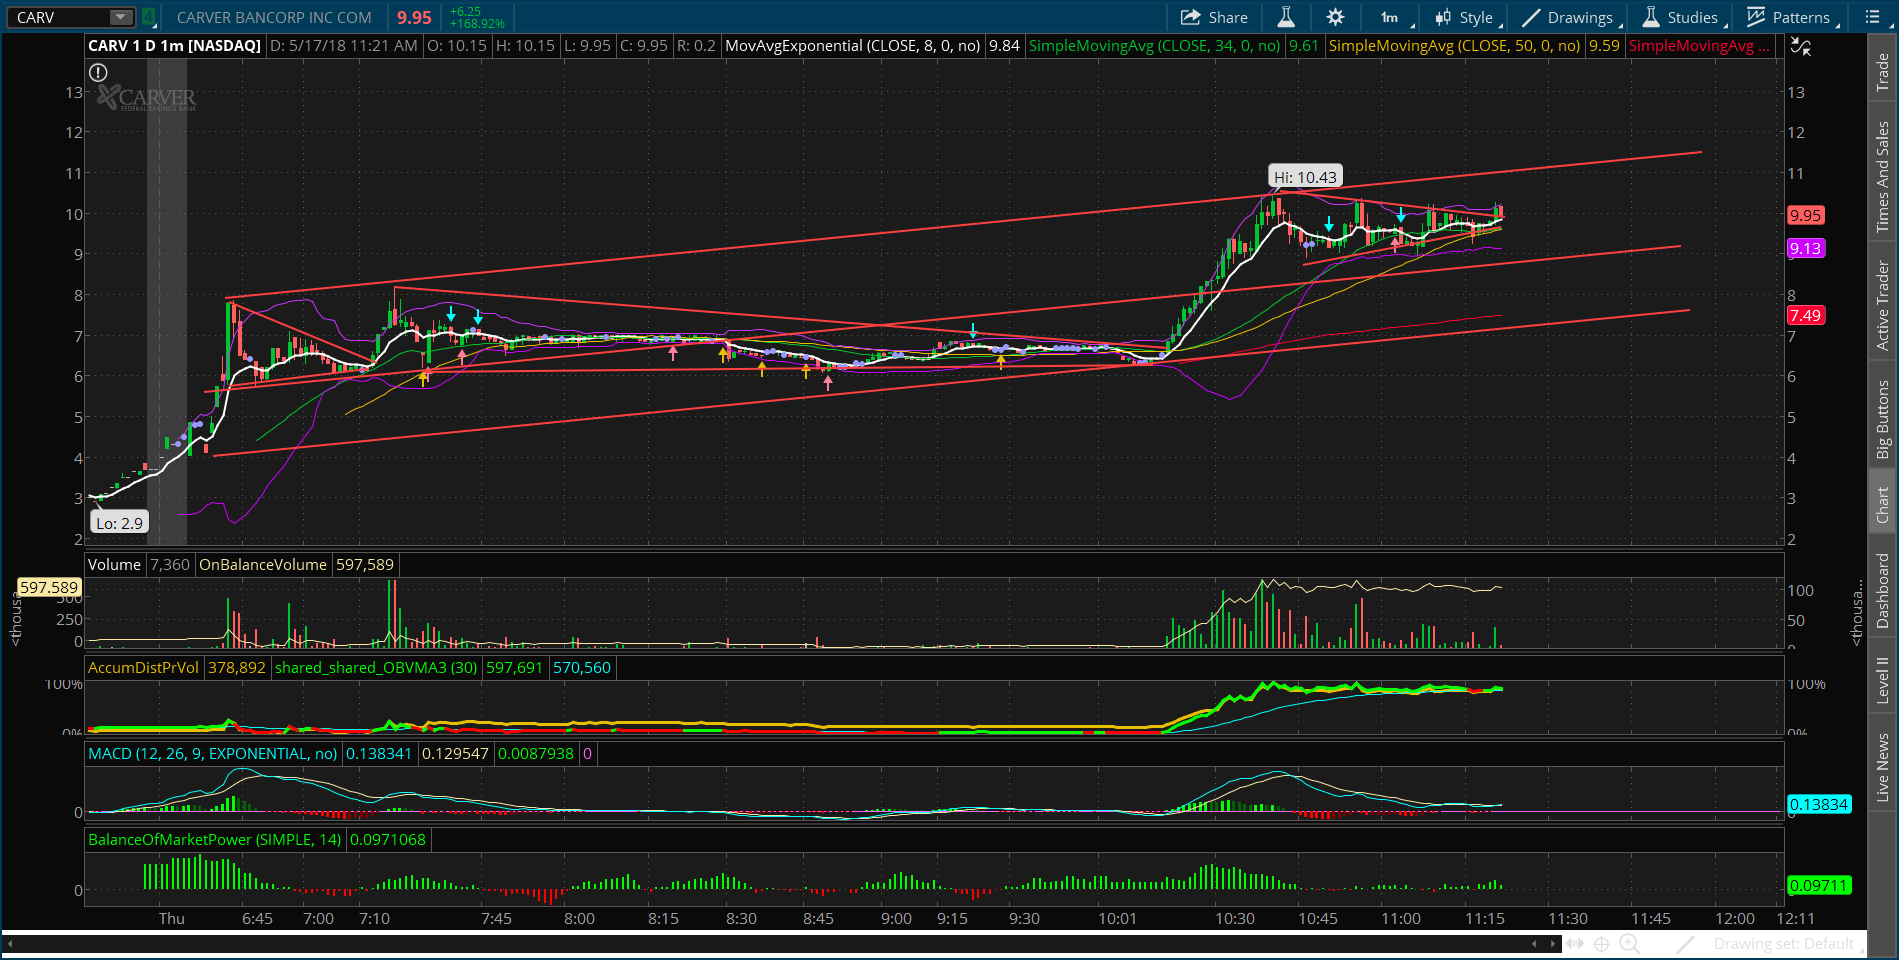
Task: Open the flask Edit Studies icon
Action: (1286, 17)
